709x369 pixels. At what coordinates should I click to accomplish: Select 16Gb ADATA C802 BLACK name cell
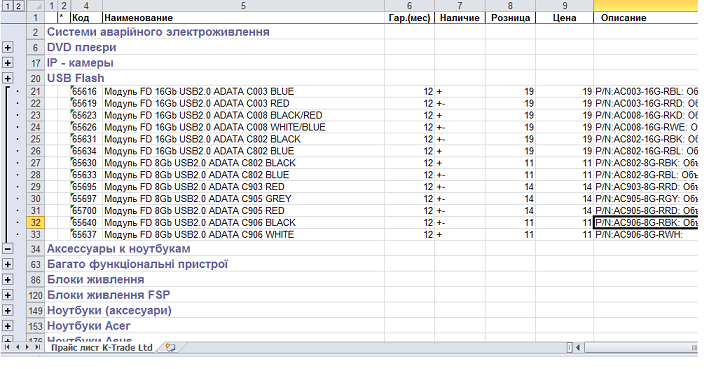pyautogui.click(x=243, y=139)
